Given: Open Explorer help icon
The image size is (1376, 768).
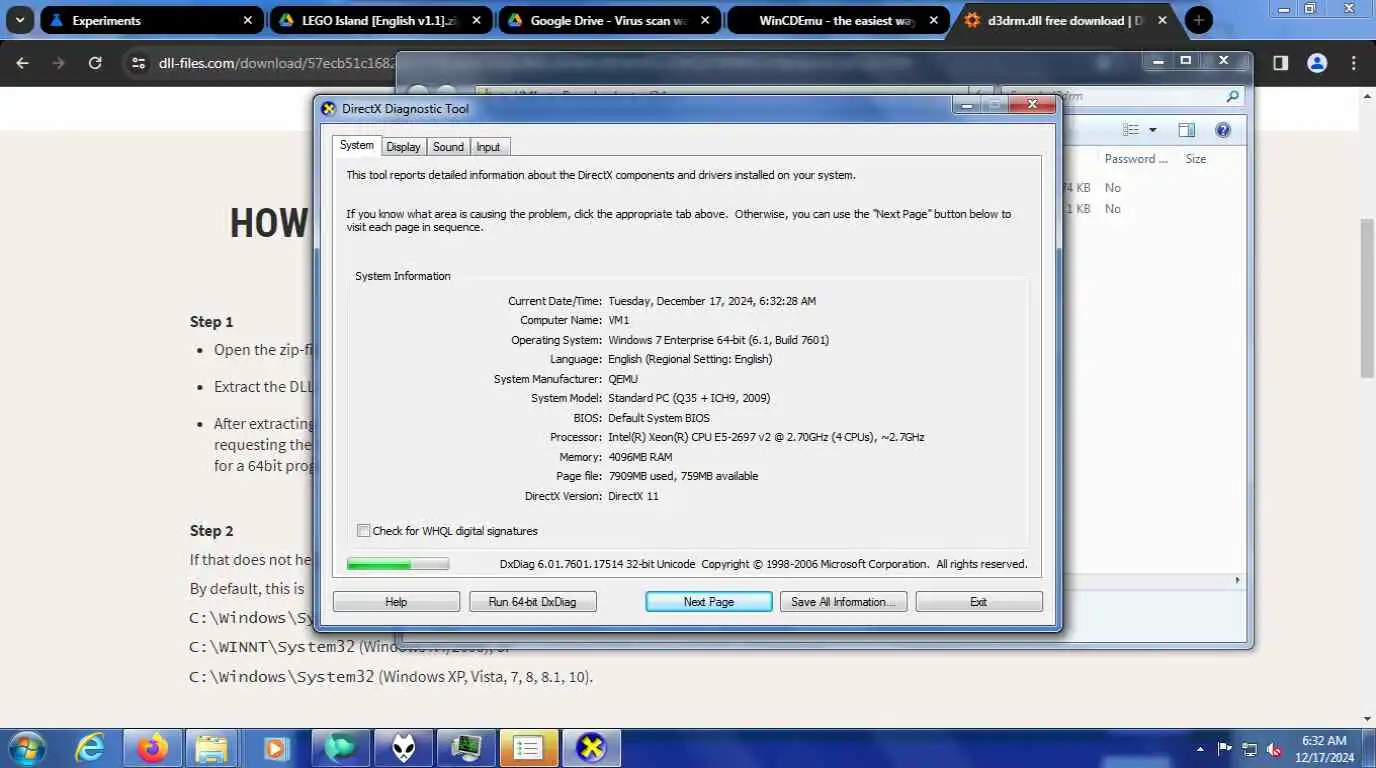Looking at the screenshot, I should click(x=1222, y=130).
